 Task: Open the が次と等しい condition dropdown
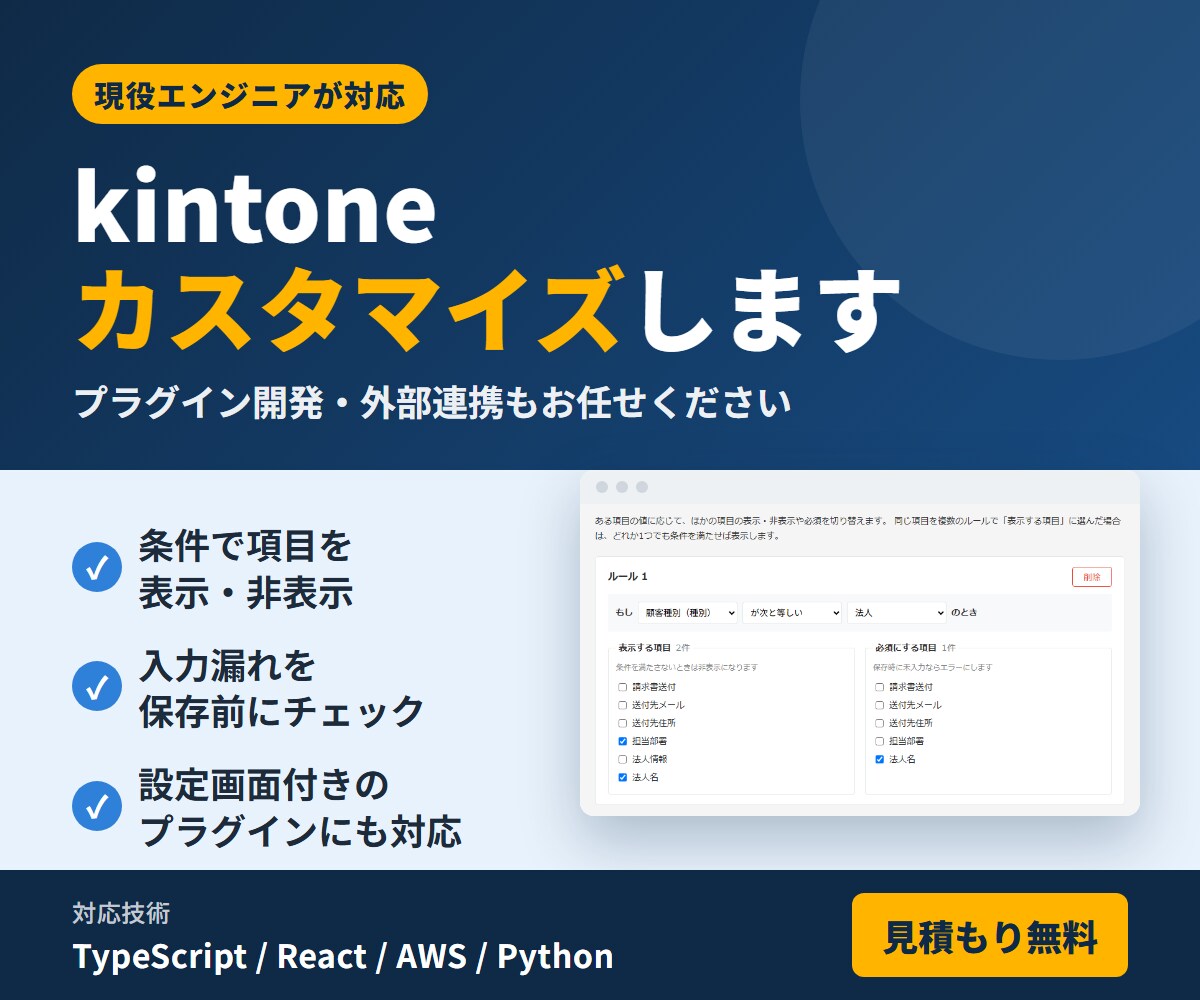(x=792, y=612)
